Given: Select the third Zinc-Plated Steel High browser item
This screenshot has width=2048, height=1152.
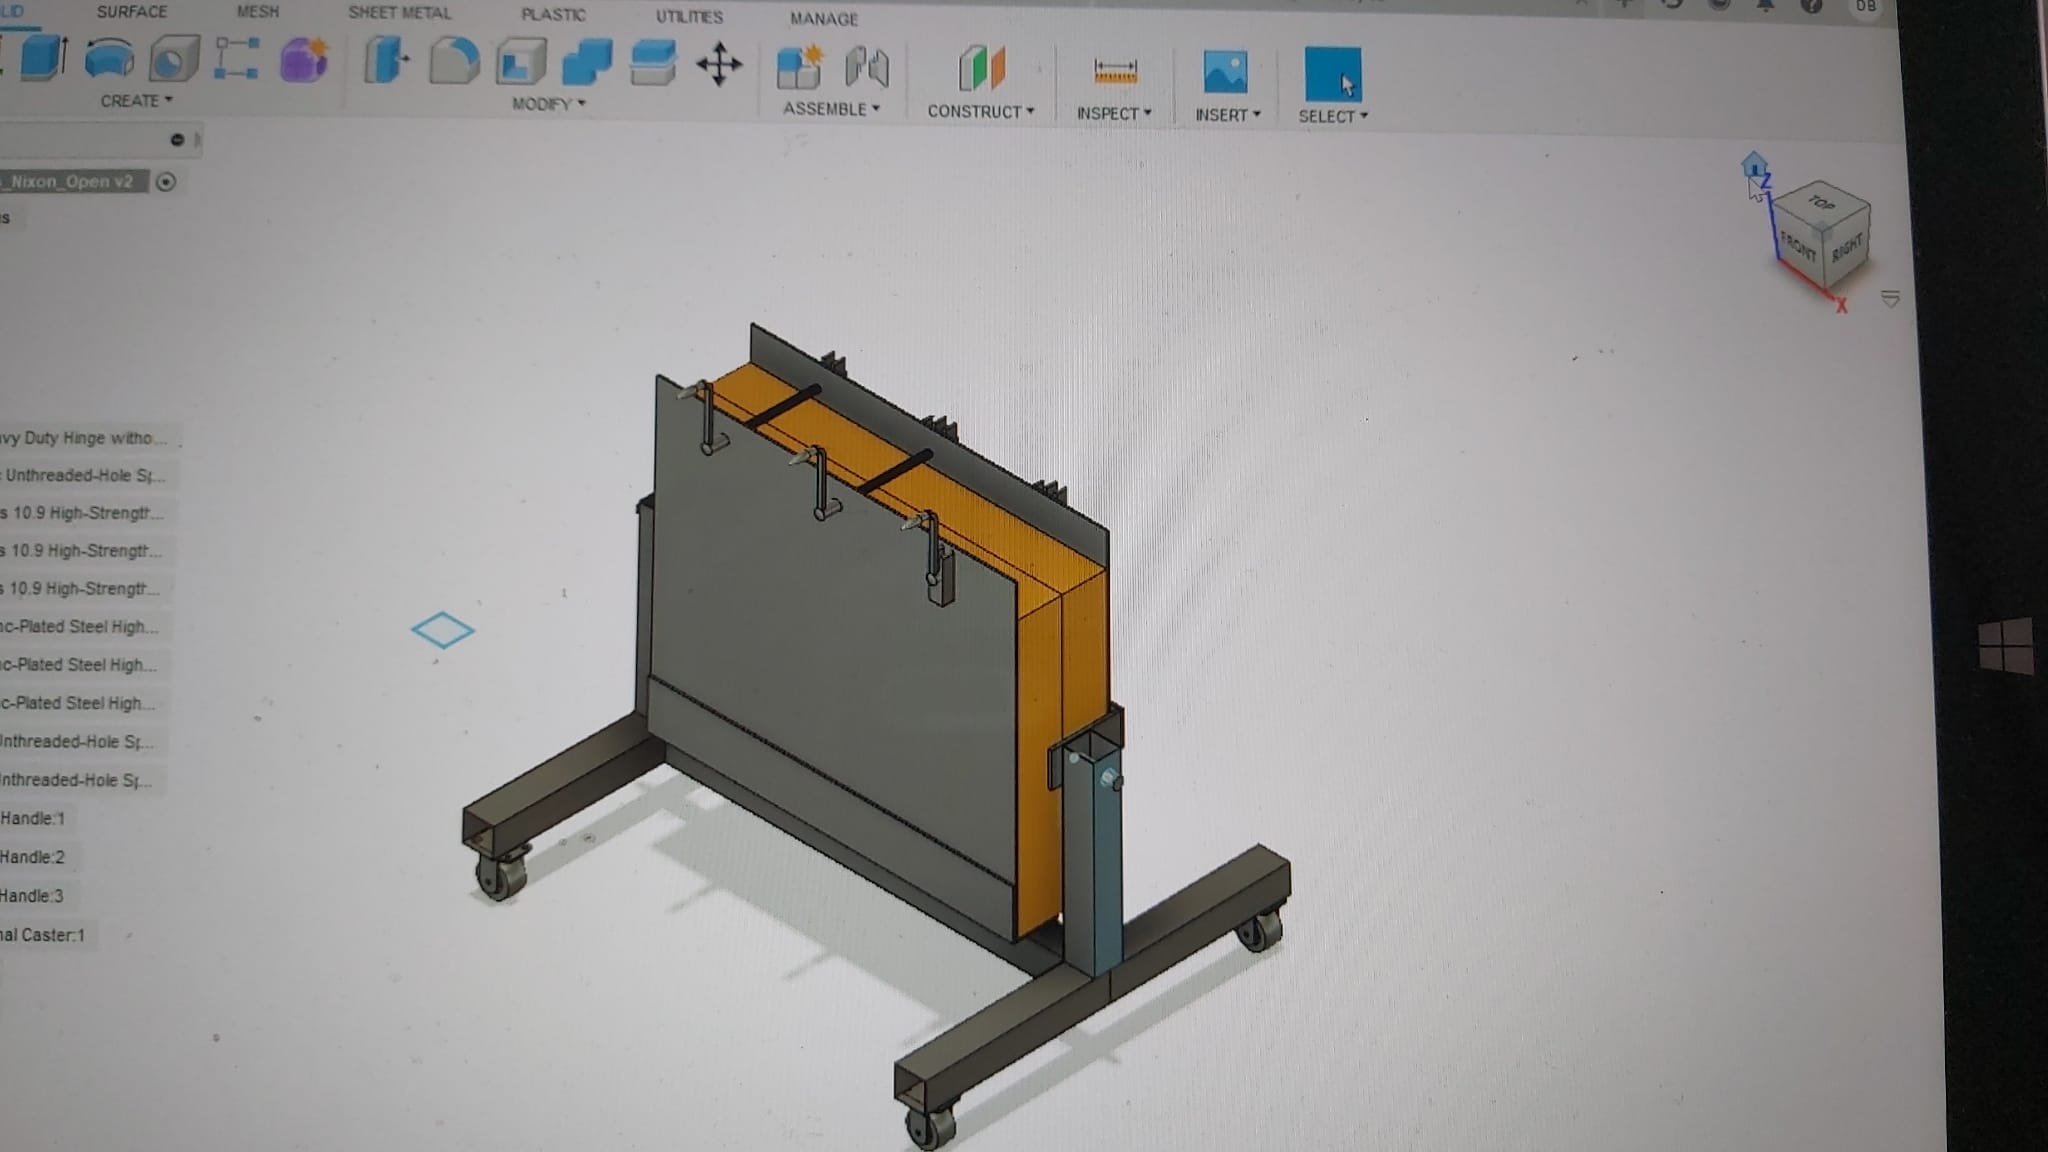Looking at the screenshot, I should (x=77, y=703).
